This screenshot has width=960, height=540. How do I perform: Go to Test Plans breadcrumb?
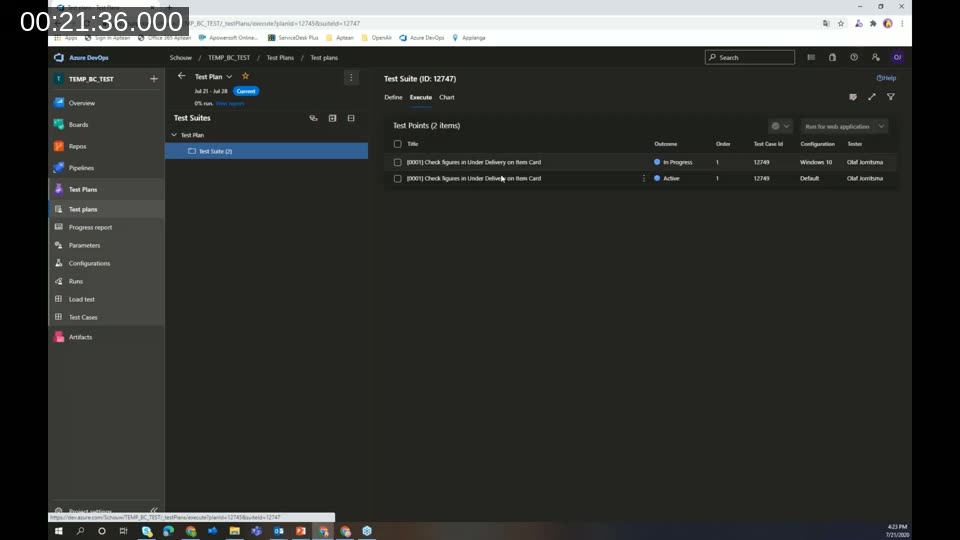(x=280, y=58)
